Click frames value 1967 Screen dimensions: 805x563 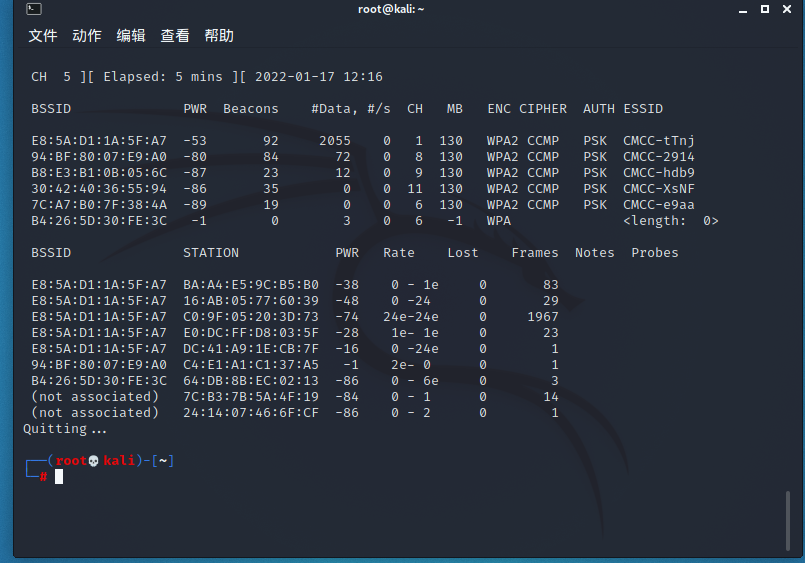pos(543,317)
